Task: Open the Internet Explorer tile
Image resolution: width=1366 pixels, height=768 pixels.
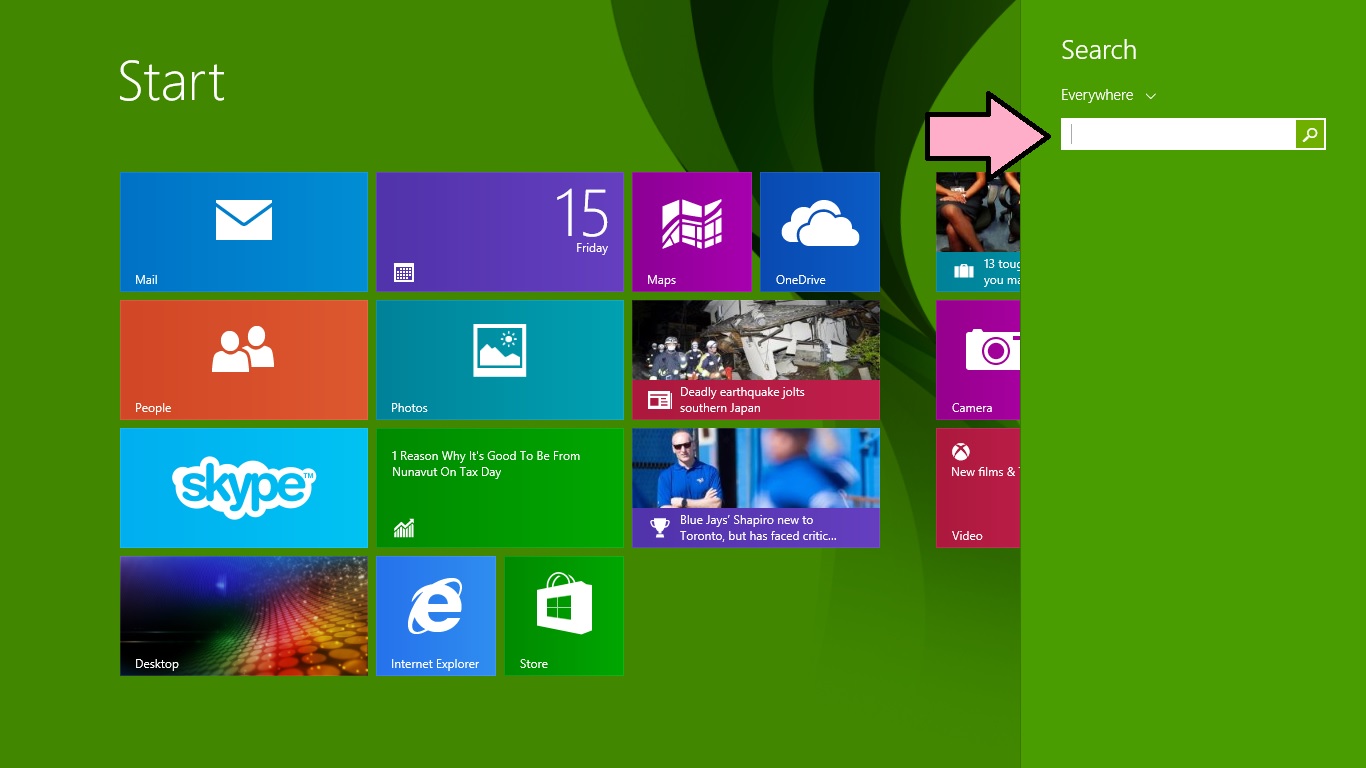Action: point(436,616)
